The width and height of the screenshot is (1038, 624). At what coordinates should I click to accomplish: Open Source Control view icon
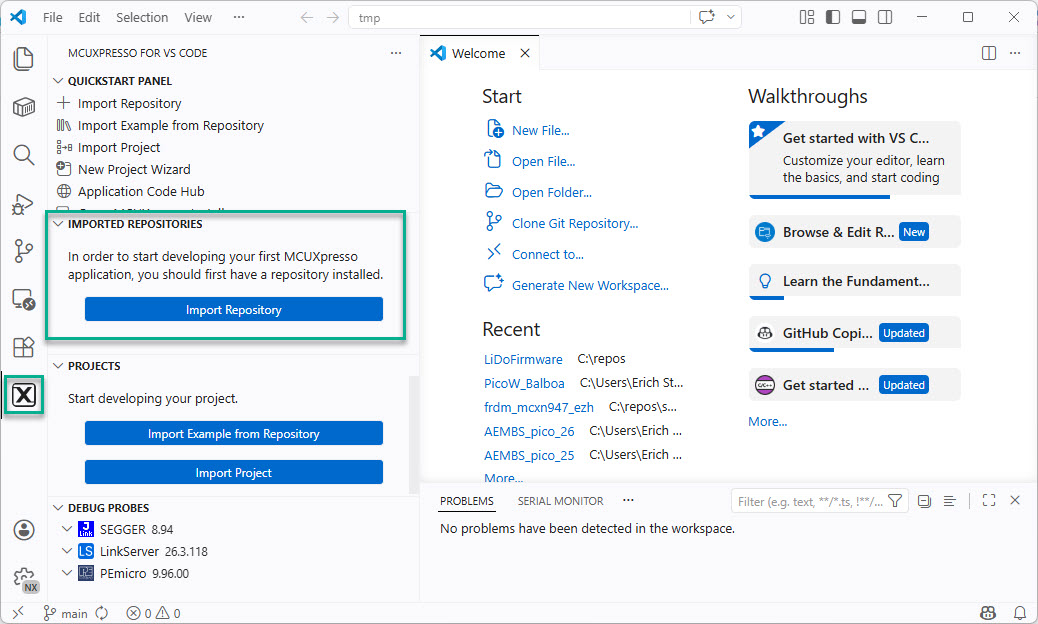point(23,251)
